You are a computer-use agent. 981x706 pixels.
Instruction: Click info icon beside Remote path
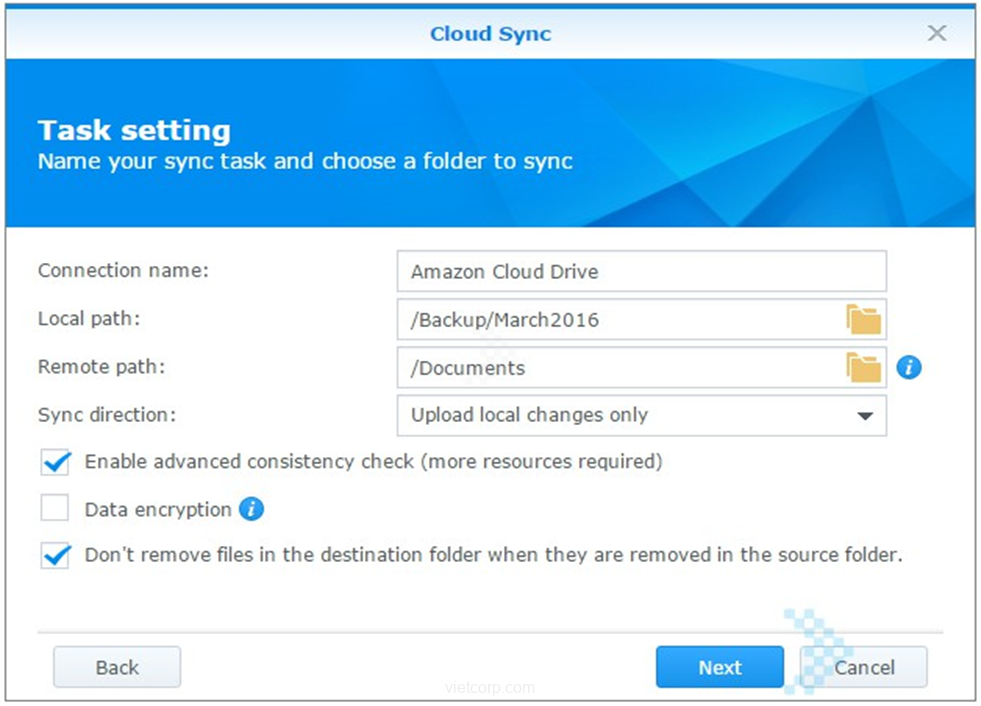(x=908, y=368)
